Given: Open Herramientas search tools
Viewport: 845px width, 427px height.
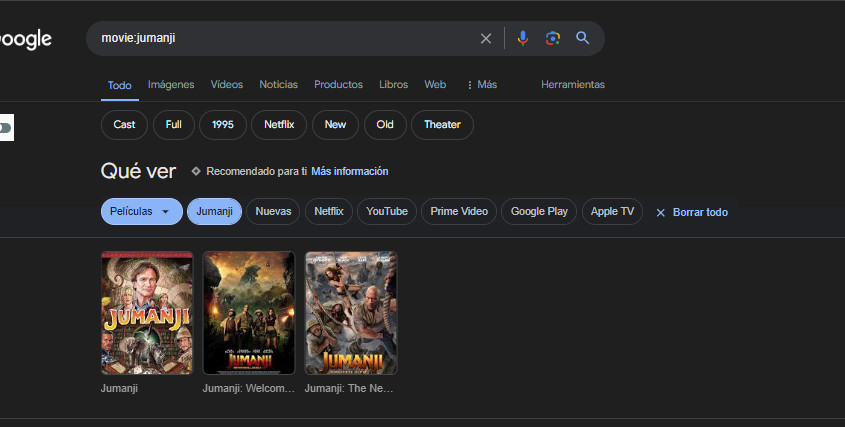Looking at the screenshot, I should pos(572,85).
